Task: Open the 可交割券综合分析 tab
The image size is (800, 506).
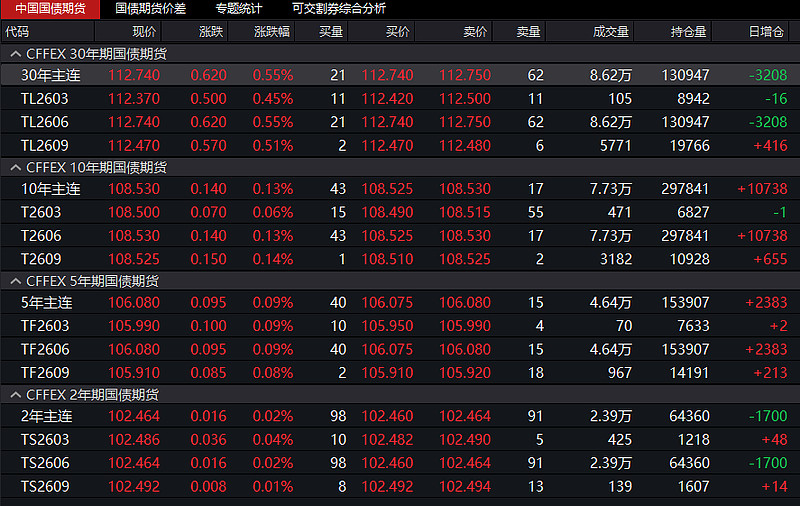Action: pyautogui.click(x=339, y=9)
